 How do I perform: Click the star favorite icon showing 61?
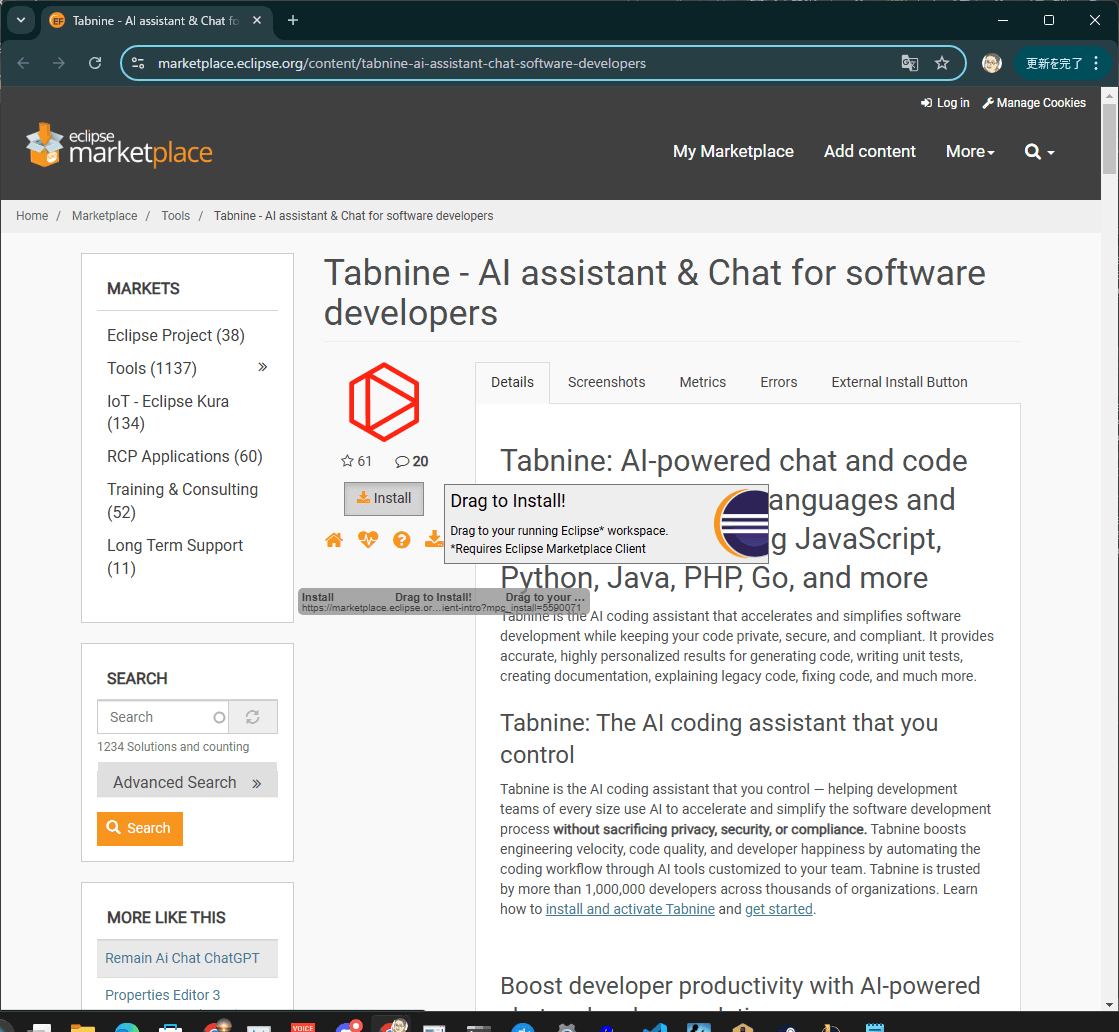point(348,461)
